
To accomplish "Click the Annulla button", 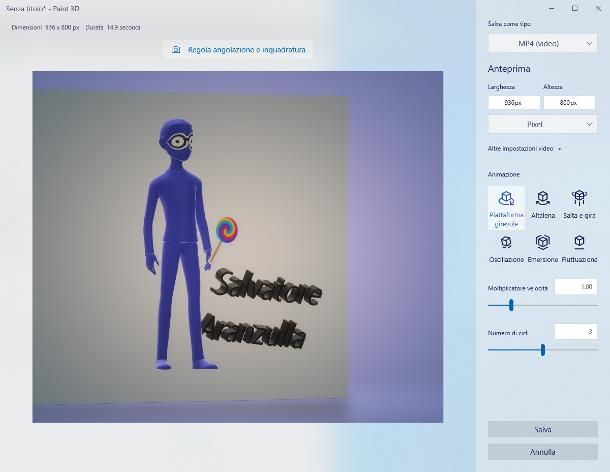I will tap(543, 452).
